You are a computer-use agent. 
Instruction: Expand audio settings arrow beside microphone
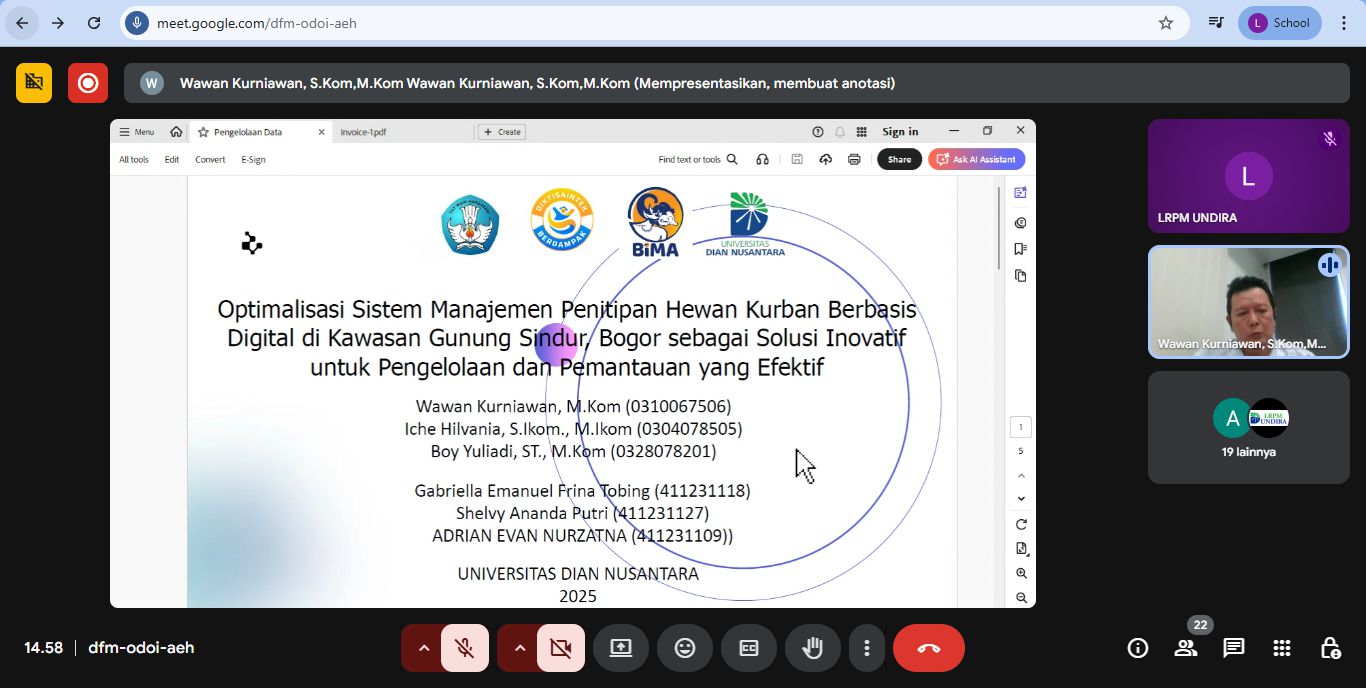(423, 648)
